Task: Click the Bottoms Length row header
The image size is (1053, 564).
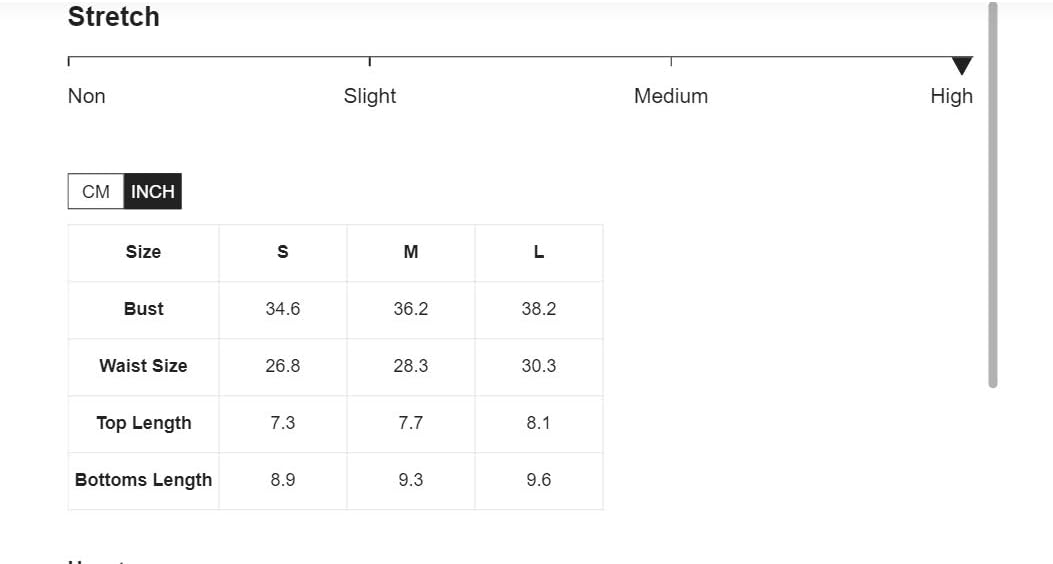Action: tap(144, 480)
